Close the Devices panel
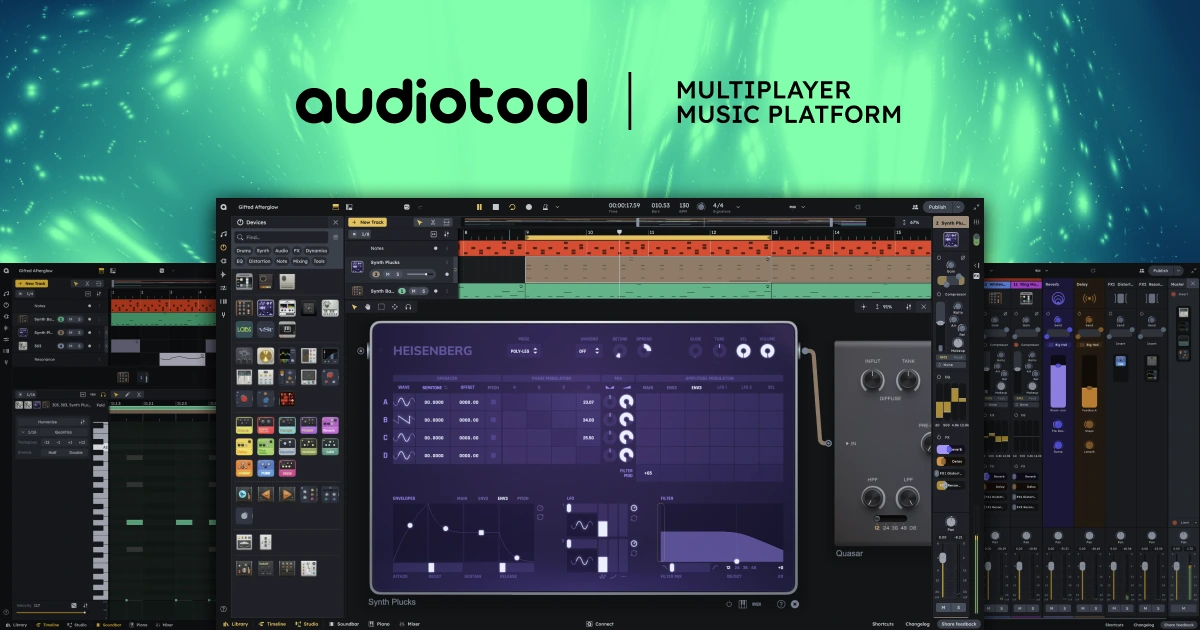Image resolution: width=1200 pixels, height=630 pixels. [336, 222]
